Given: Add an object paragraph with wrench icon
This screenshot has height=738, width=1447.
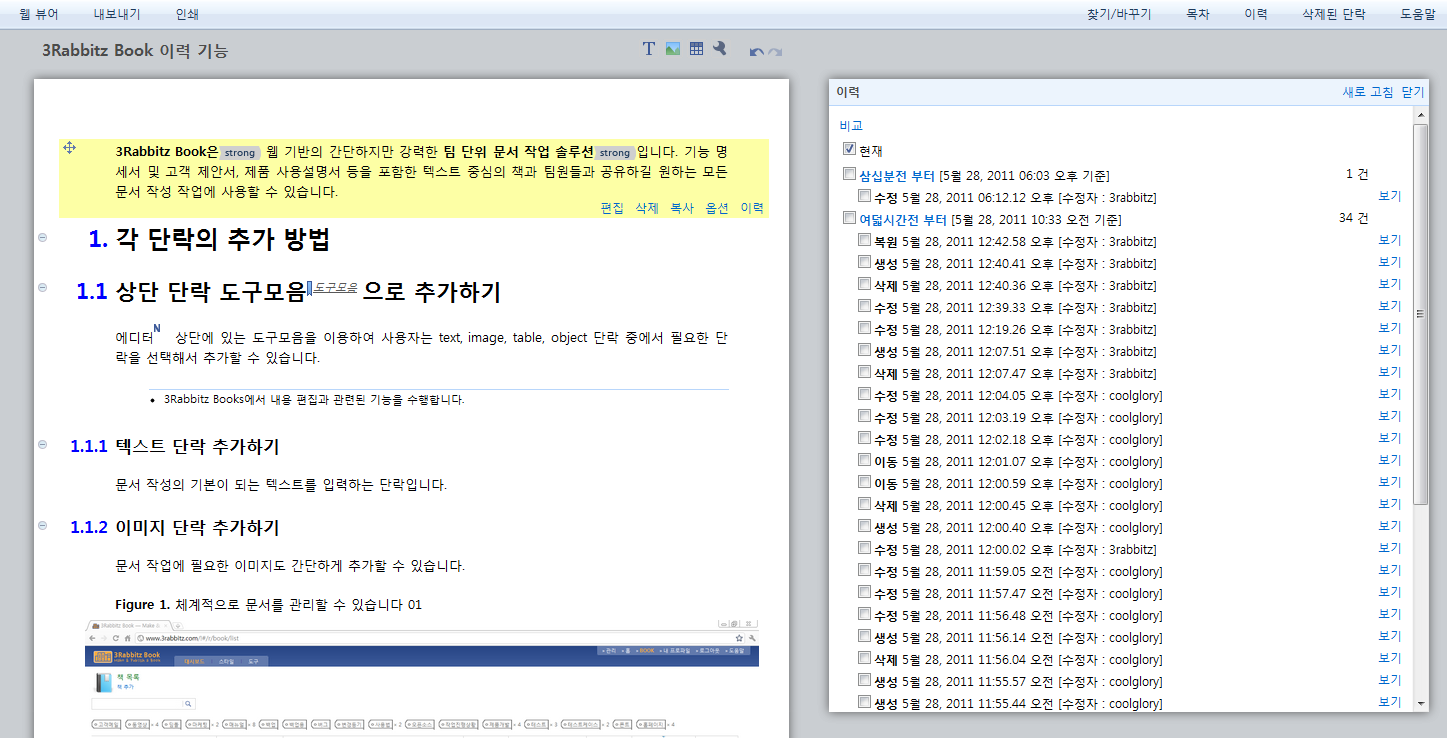Looking at the screenshot, I should tap(719, 48).
